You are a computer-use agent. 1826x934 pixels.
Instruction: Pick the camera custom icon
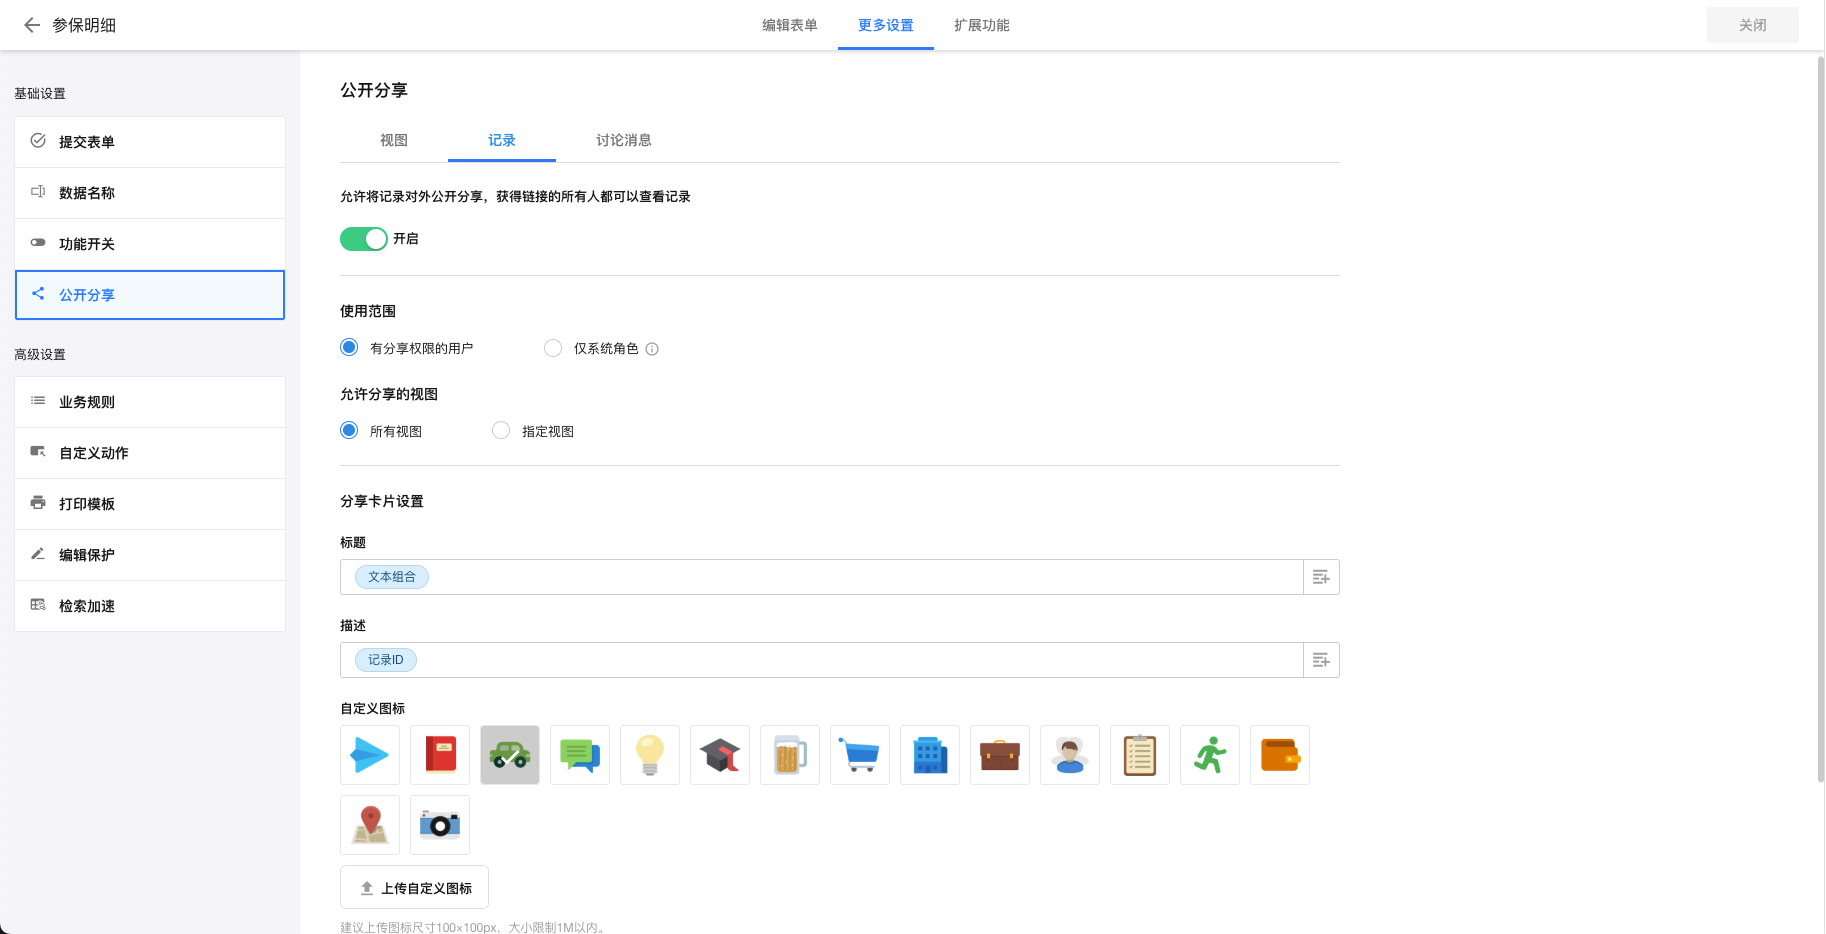(x=440, y=825)
